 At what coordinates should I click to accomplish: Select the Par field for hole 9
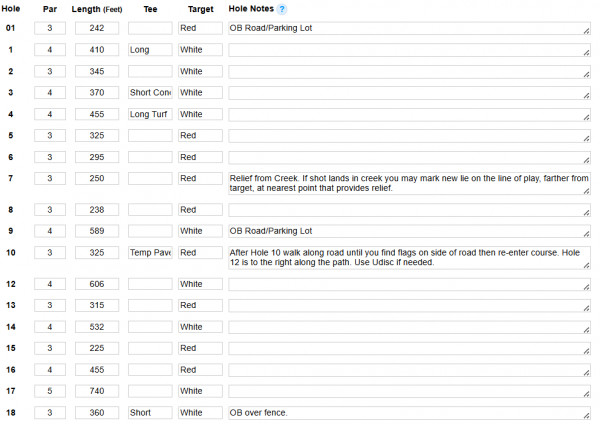pos(50,231)
